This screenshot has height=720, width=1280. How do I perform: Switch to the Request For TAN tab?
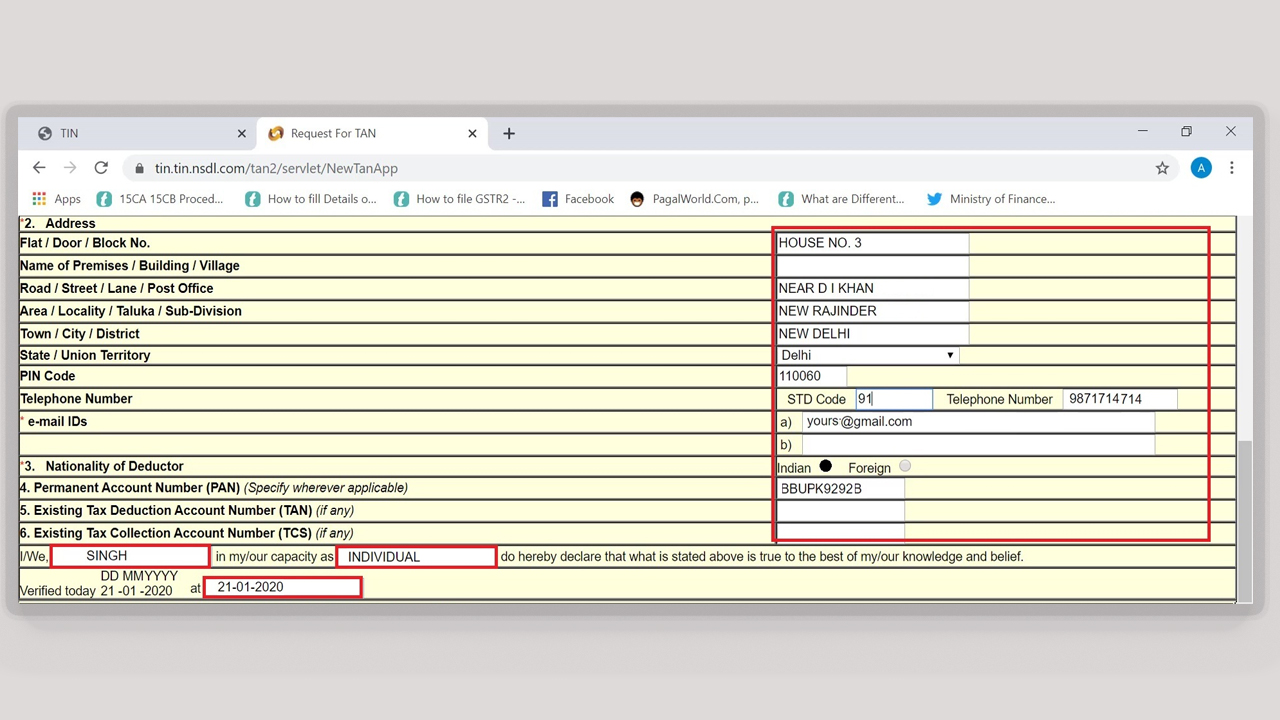(372, 133)
